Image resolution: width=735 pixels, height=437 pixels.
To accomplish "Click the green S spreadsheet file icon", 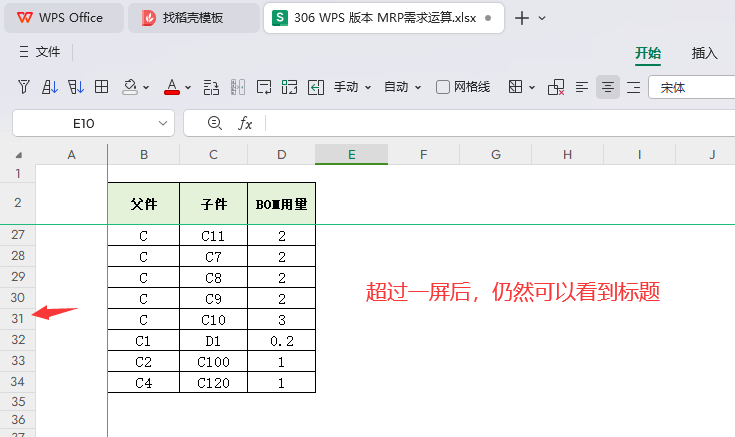I will click(x=280, y=18).
